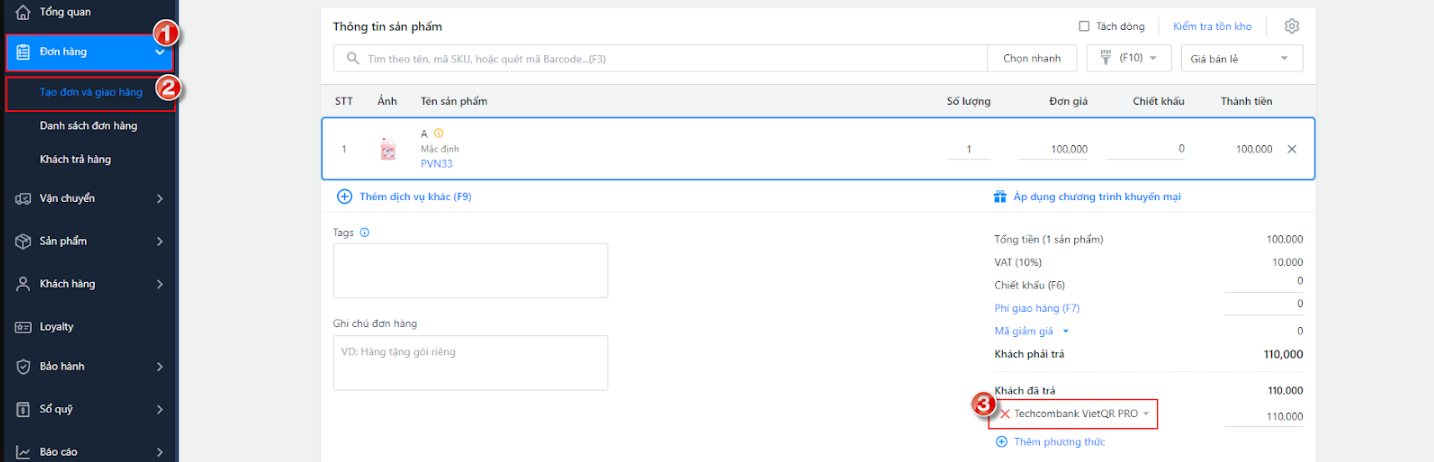Click the warning icon next to product A
This screenshot has width=1434, height=462.
coord(438,133)
